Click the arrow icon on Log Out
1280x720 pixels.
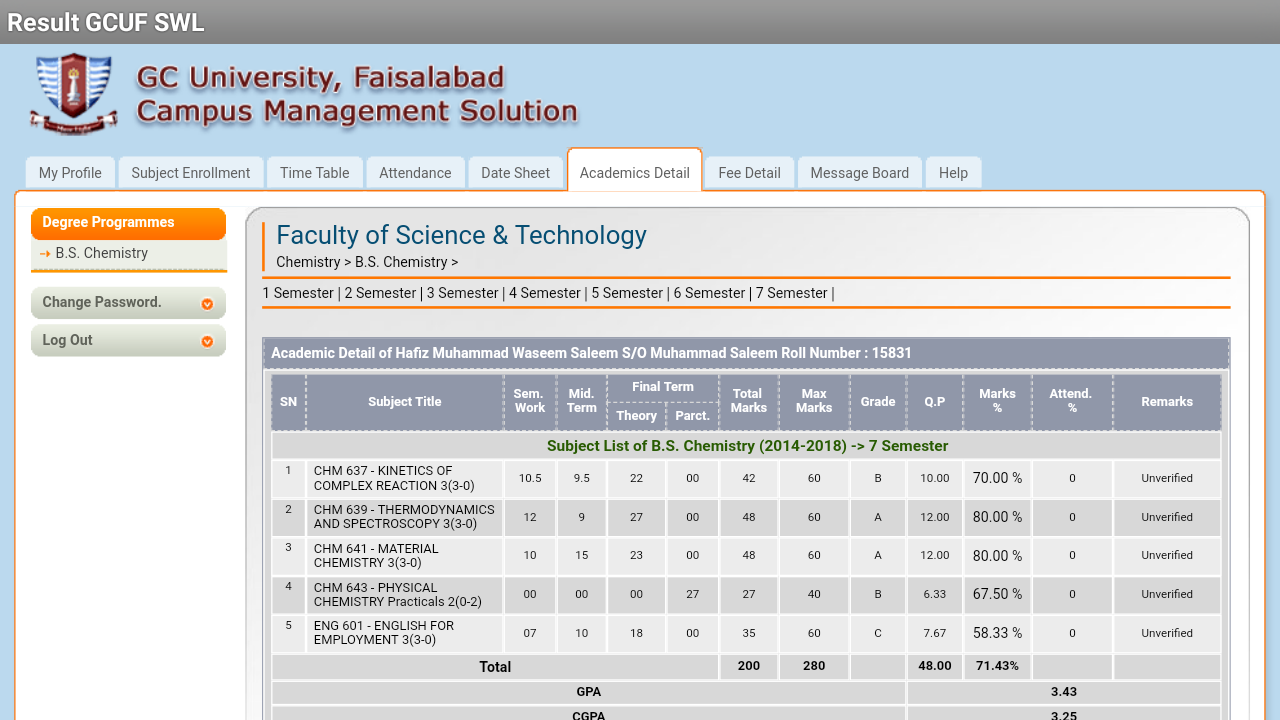(207, 341)
